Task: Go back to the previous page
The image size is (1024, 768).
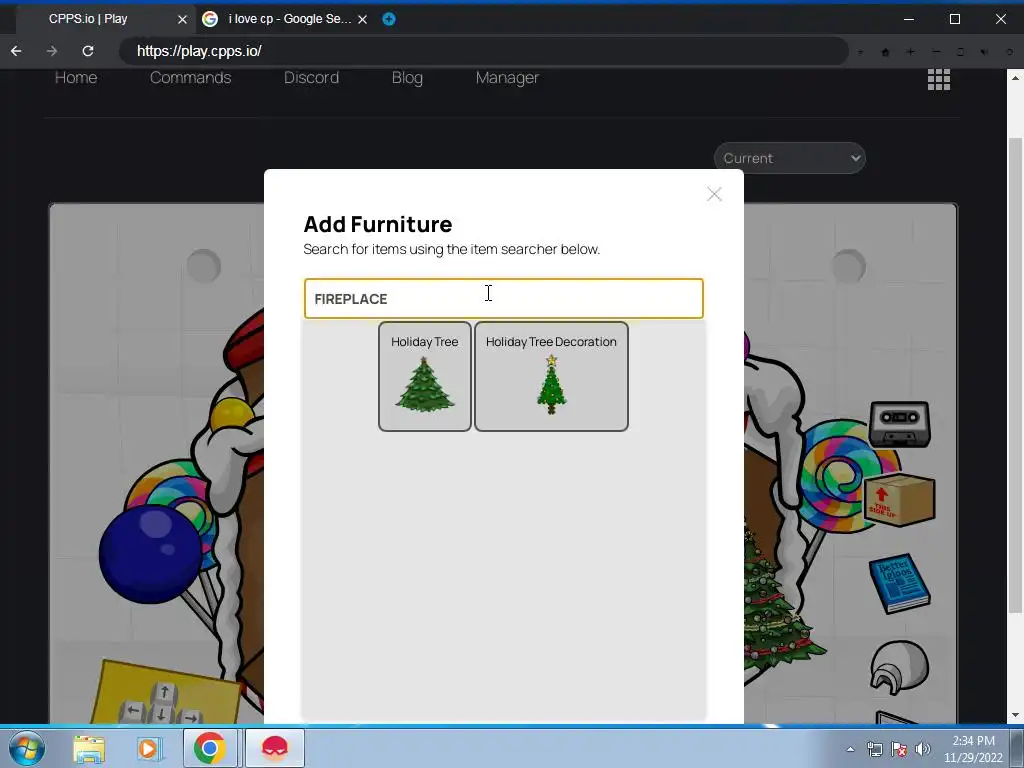Action: (x=16, y=51)
